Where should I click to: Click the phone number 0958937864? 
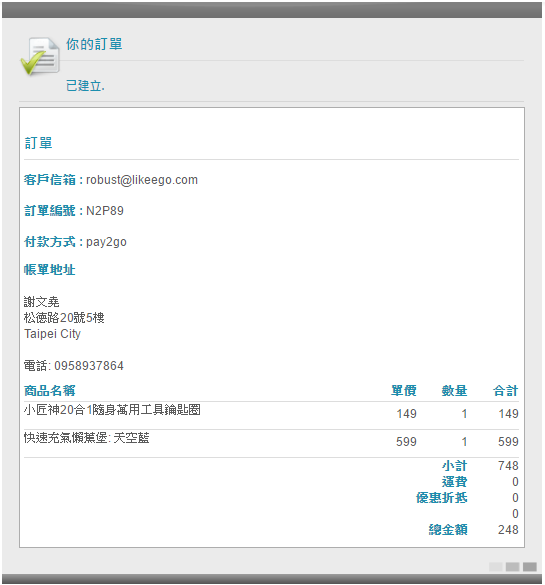(x=89, y=366)
